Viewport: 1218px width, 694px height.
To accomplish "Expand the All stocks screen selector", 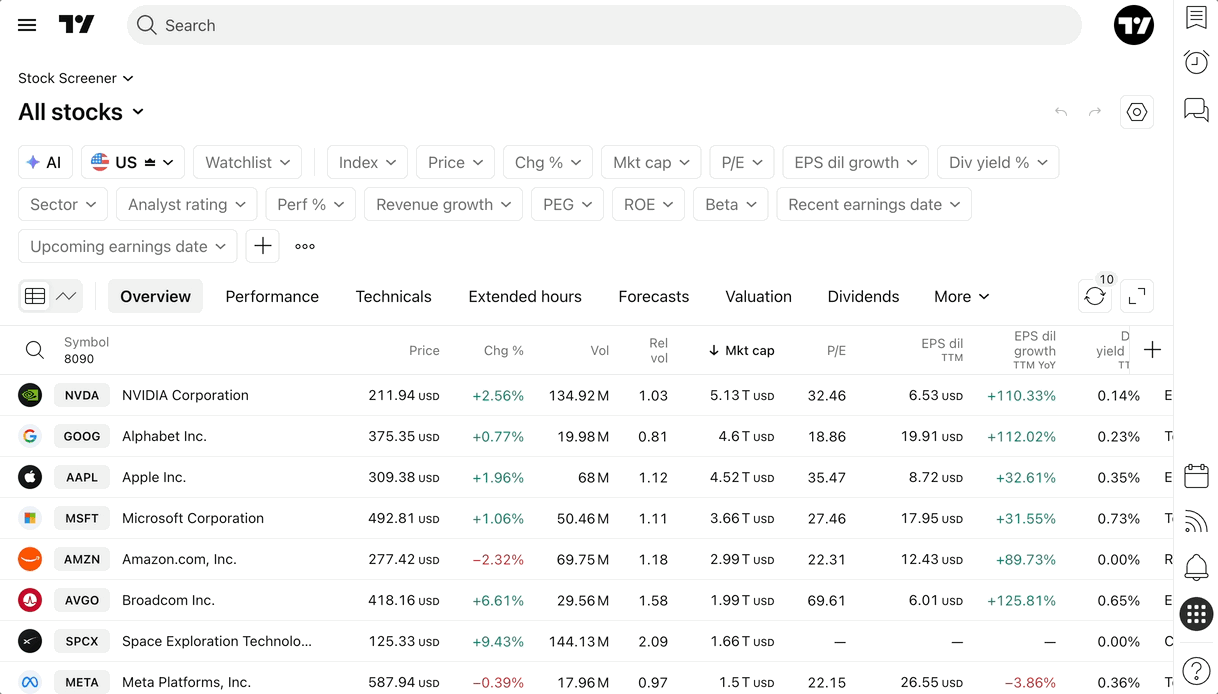I will pyautogui.click(x=81, y=112).
